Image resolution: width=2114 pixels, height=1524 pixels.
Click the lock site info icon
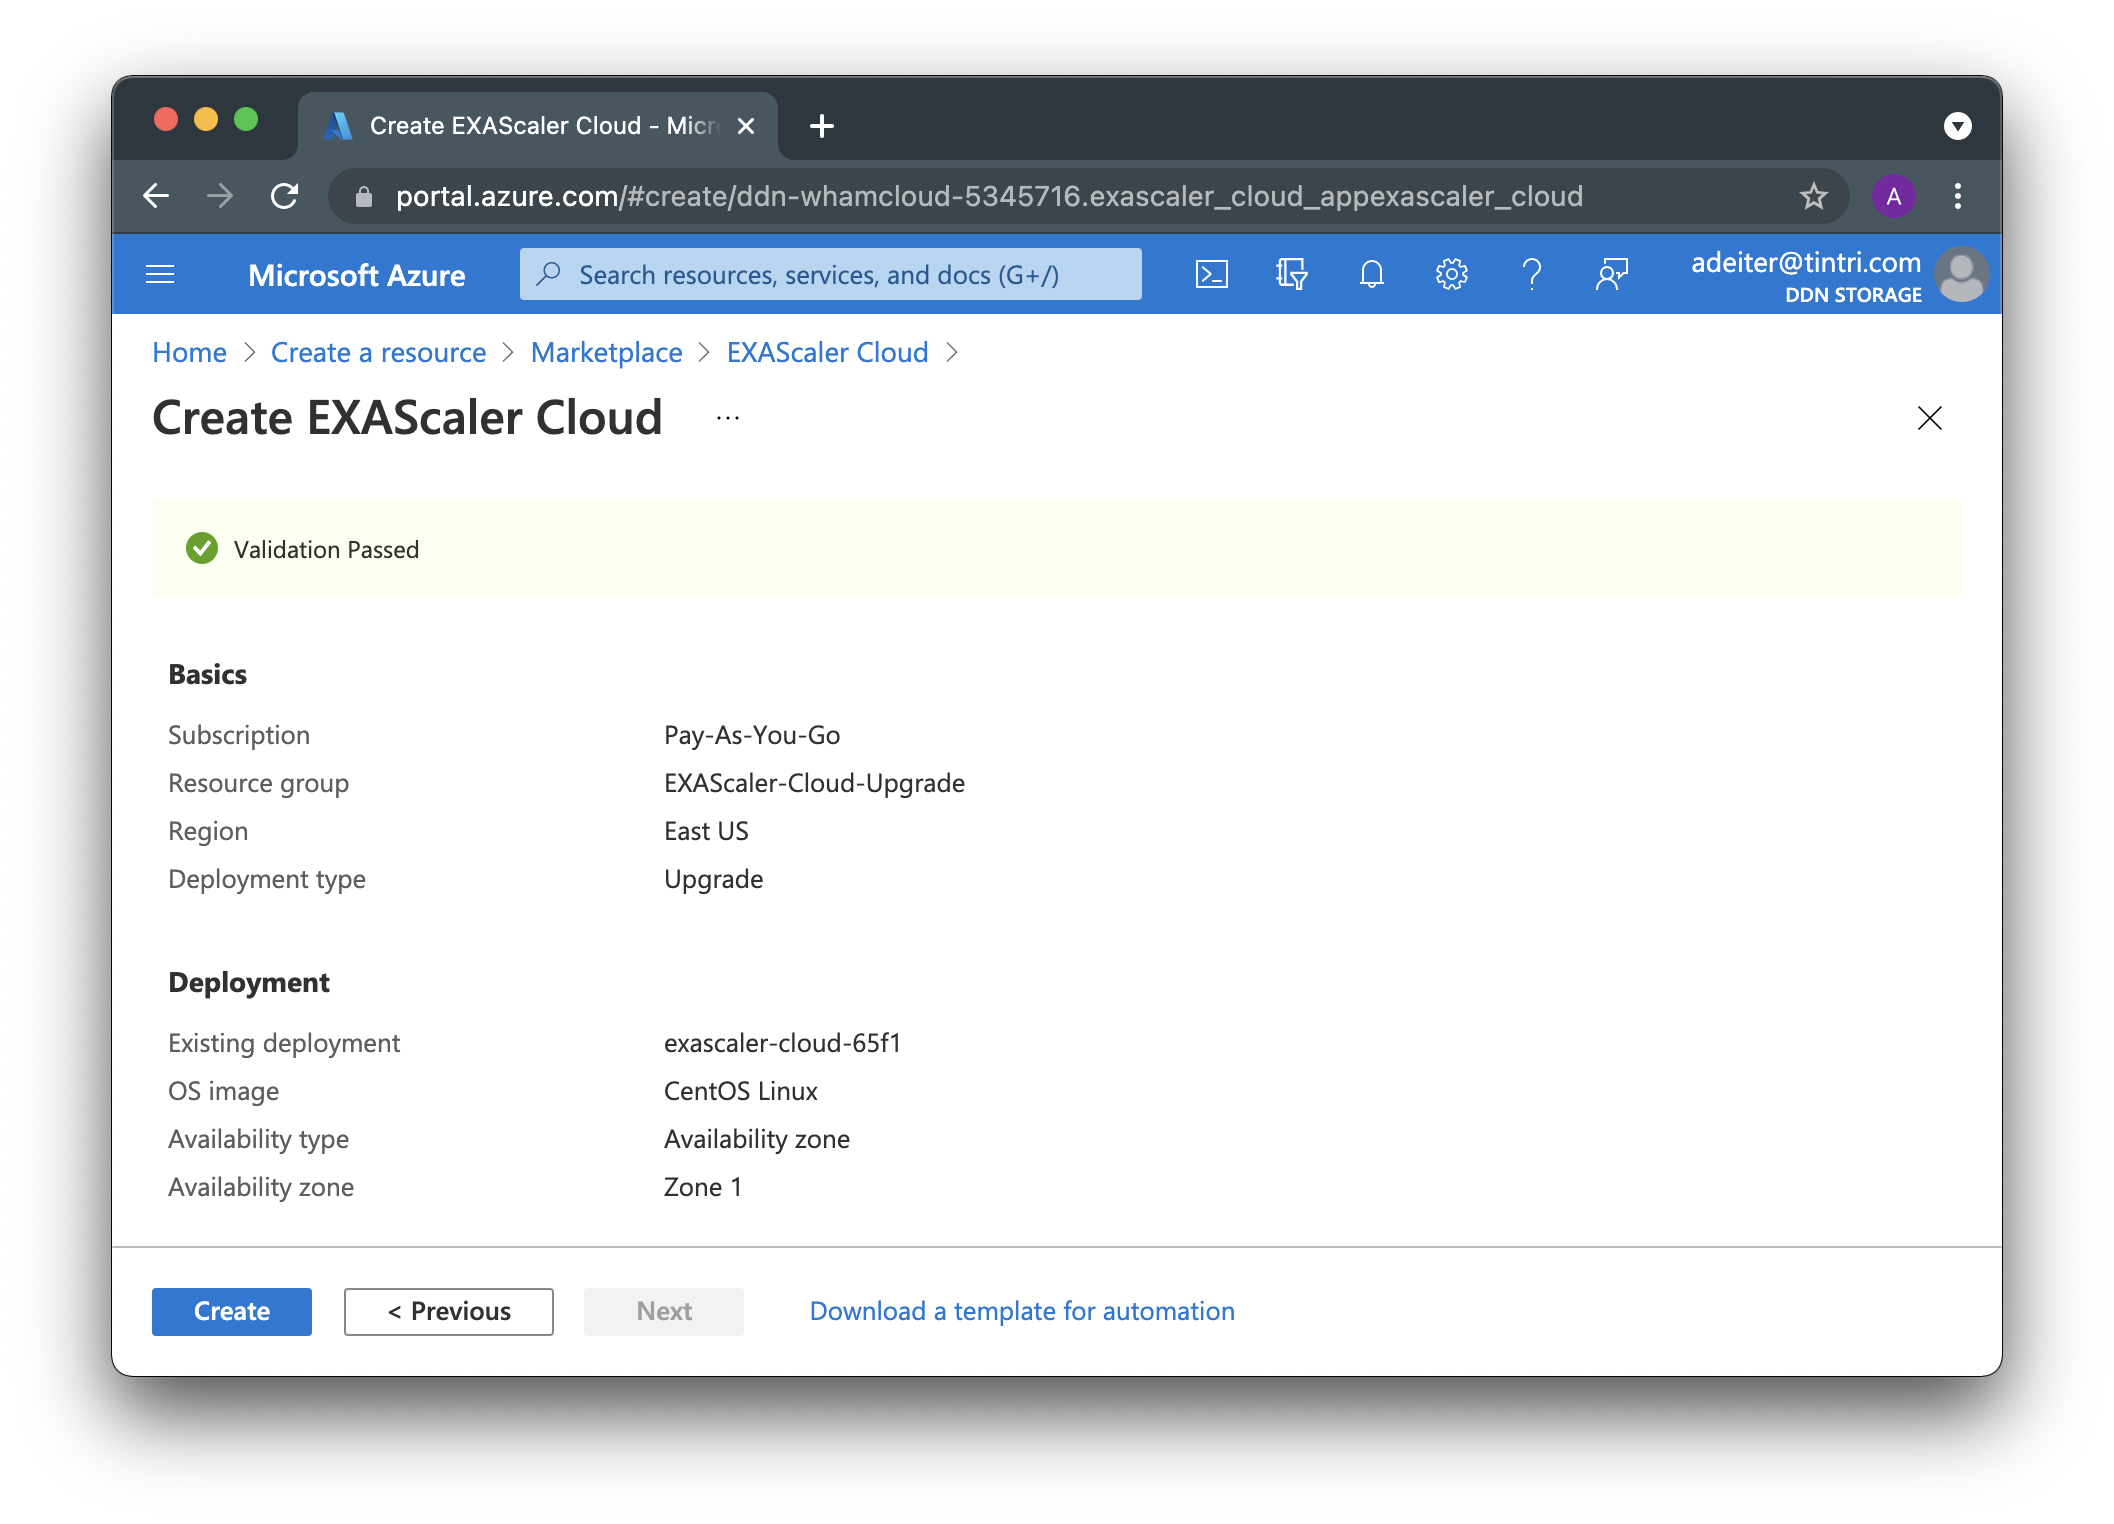click(x=364, y=197)
